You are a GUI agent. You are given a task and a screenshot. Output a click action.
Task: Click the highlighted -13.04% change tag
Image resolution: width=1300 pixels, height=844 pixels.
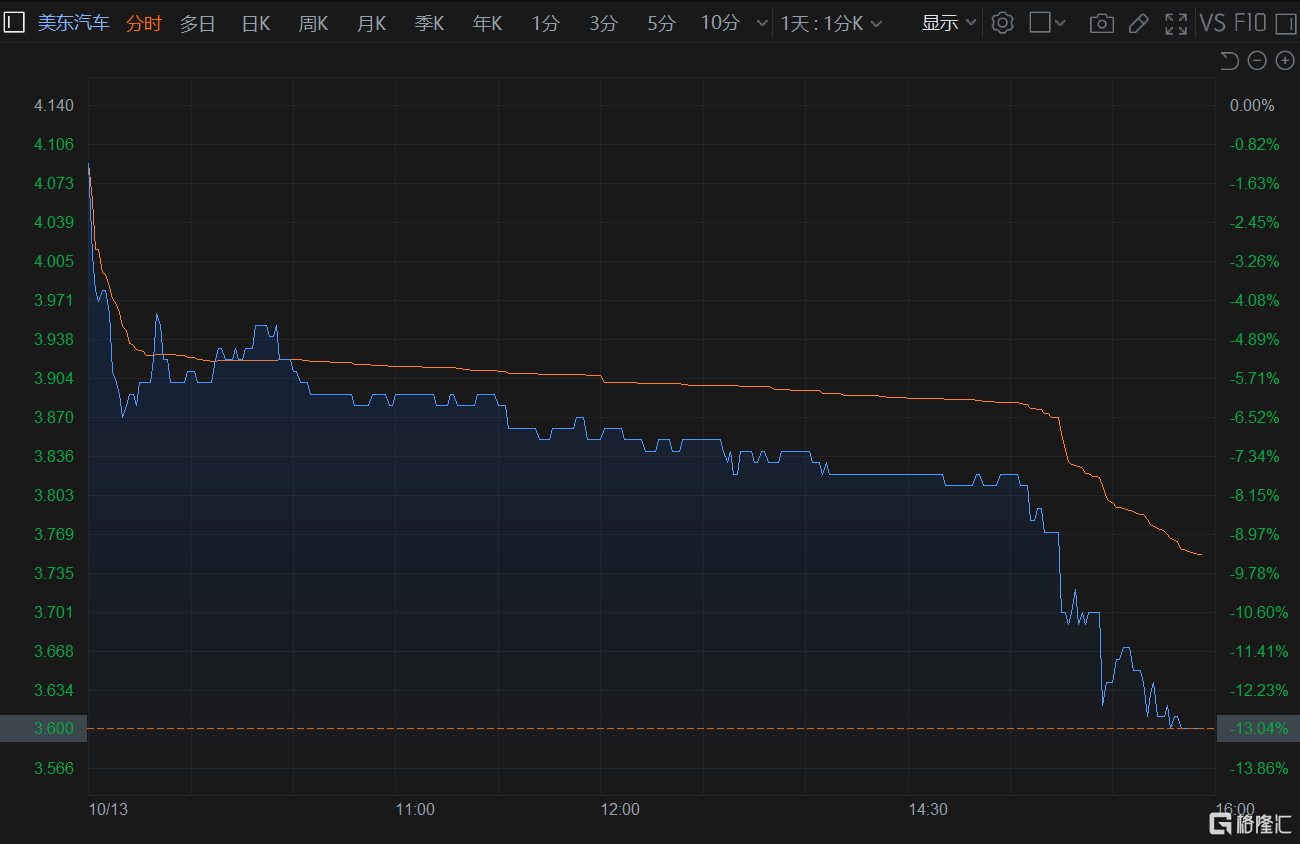[1258, 729]
